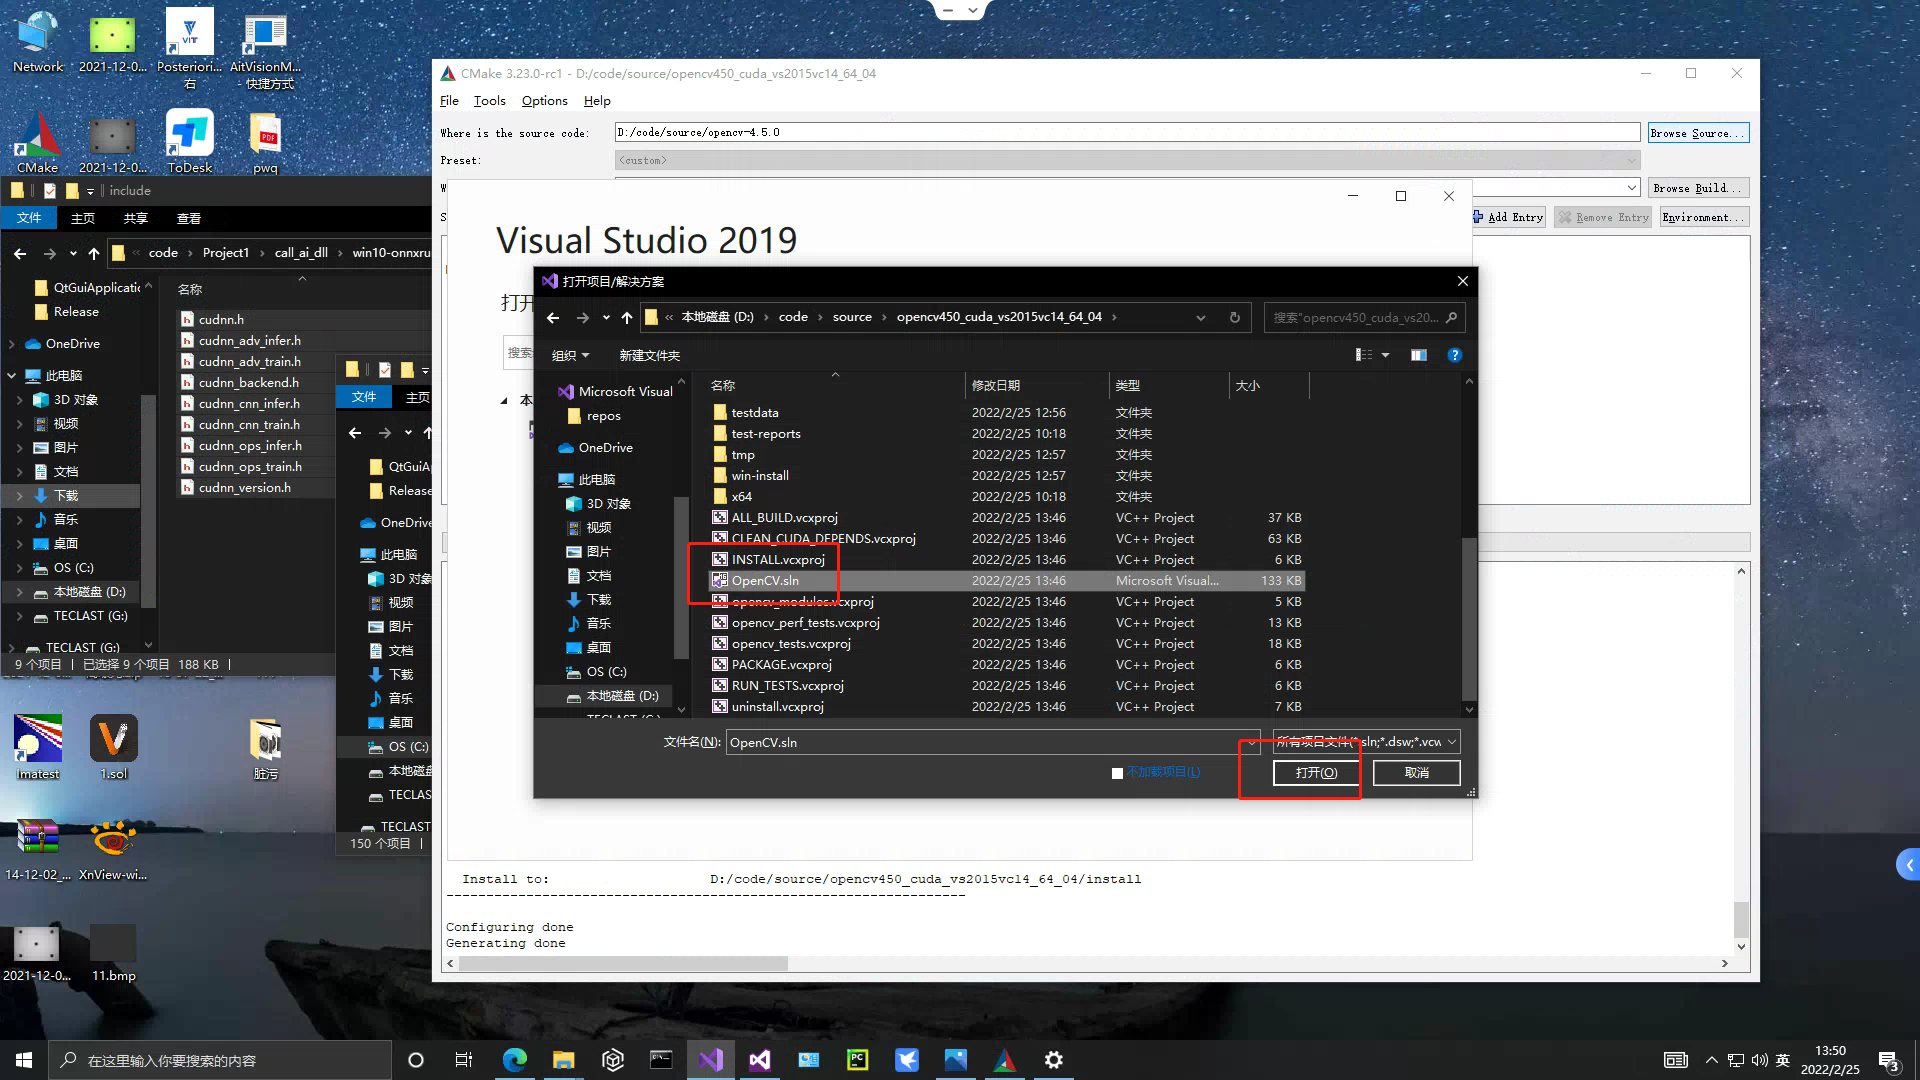This screenshot has height=1080, width=1920.
Task: Toggle the preview pane in the open dialog
Action: pyautogui.click(x=1418, y=355)
